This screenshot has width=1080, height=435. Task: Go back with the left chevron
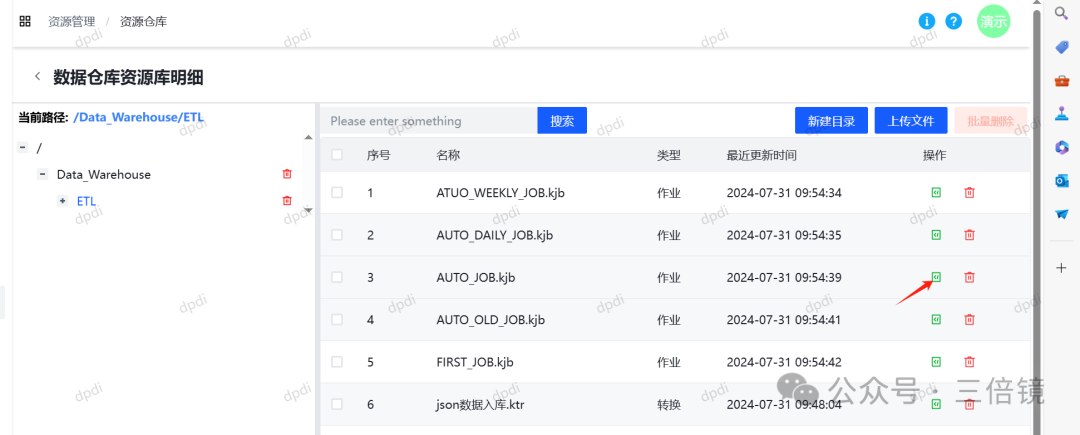click(x=38, y=76)
